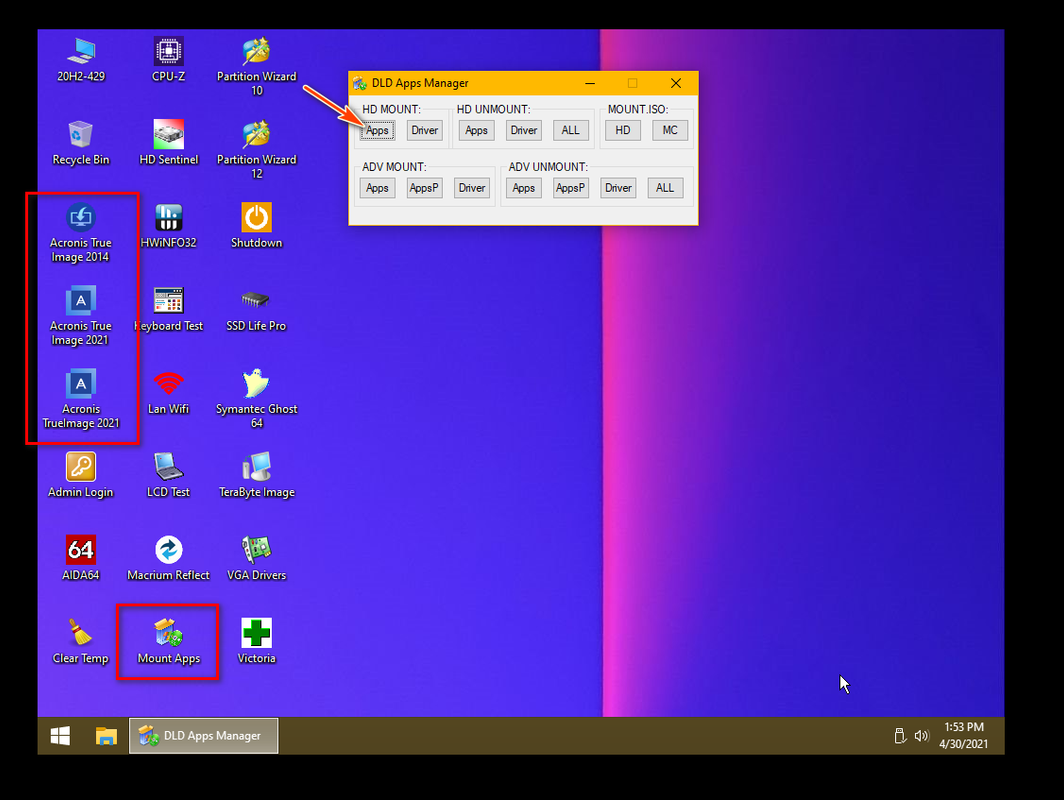Click DLD Apps Manager taskbar button
The height and width of the screenshot is (800, 1064).
(x=204, y=736)
